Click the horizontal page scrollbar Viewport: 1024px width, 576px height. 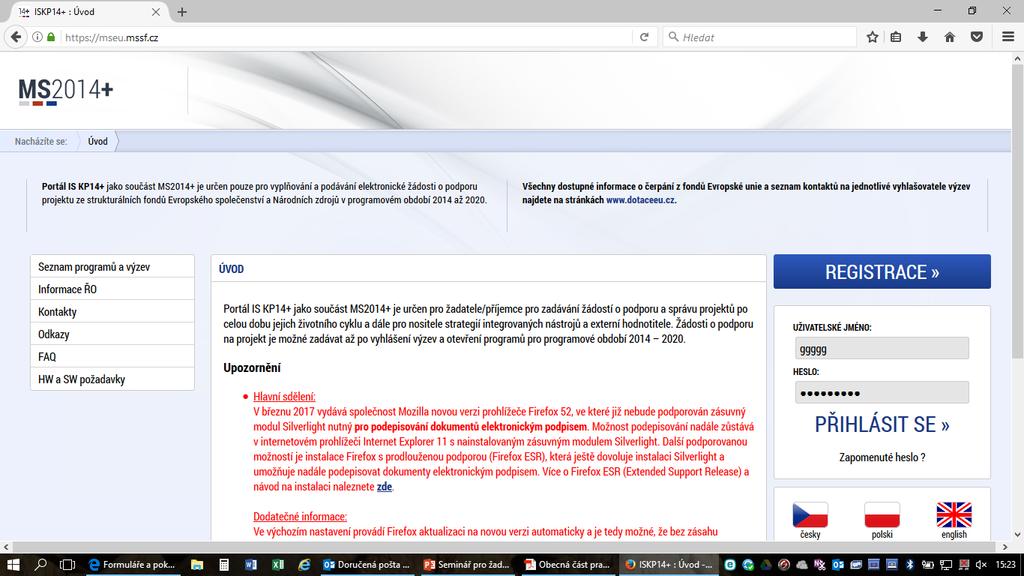point(506,547)
